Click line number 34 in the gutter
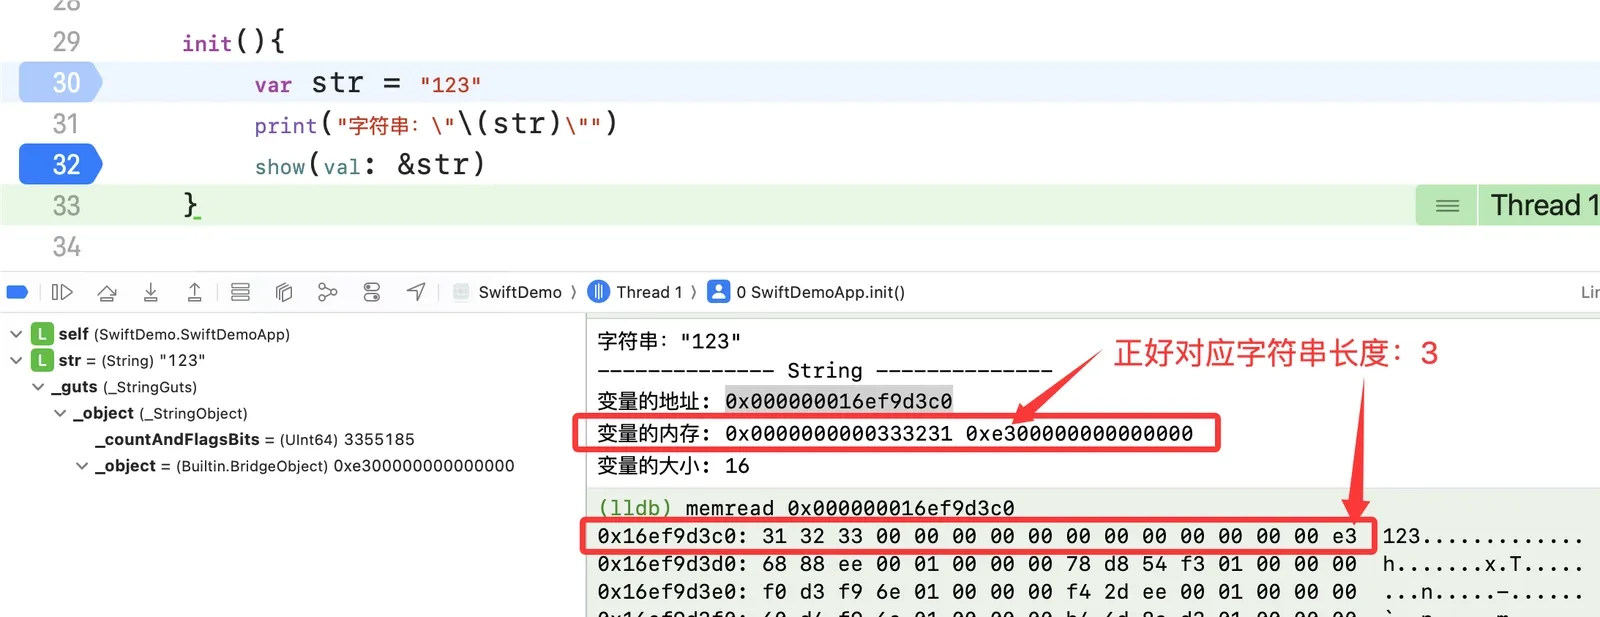This screenshot has height=617, width=1600. pyautogui.click(x=66, y=246)
